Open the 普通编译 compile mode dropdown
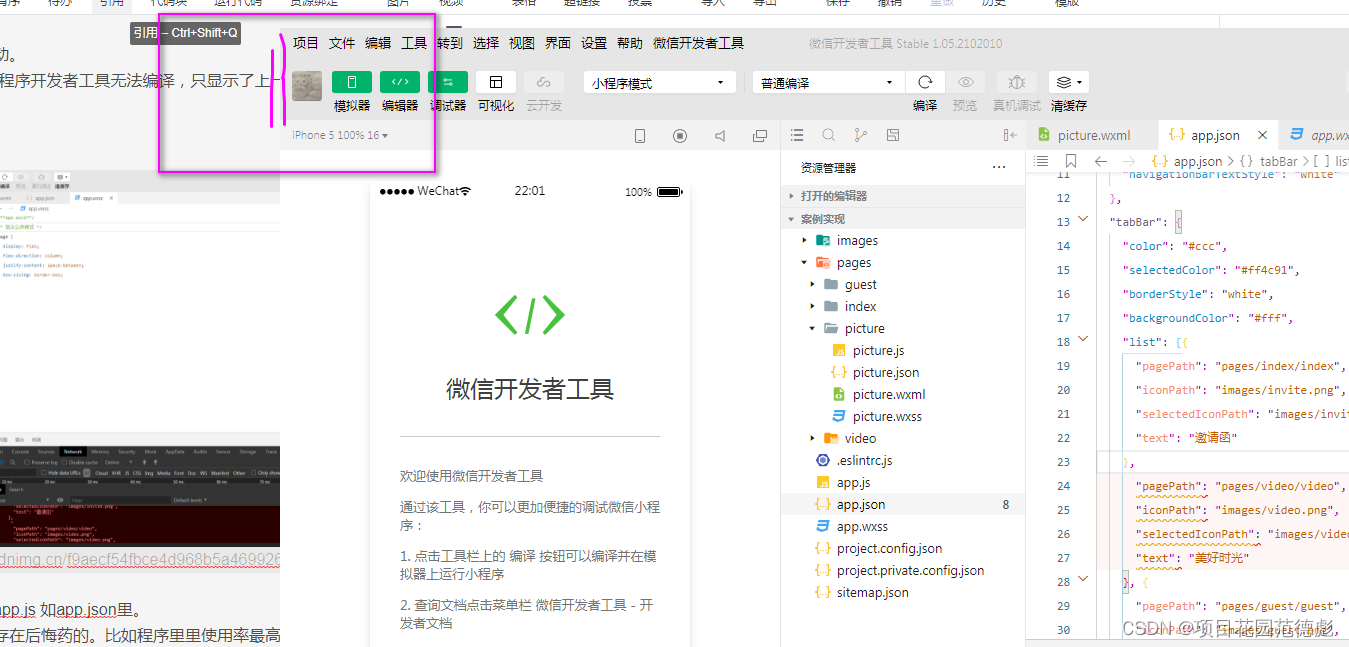 (x=827, y=81)
